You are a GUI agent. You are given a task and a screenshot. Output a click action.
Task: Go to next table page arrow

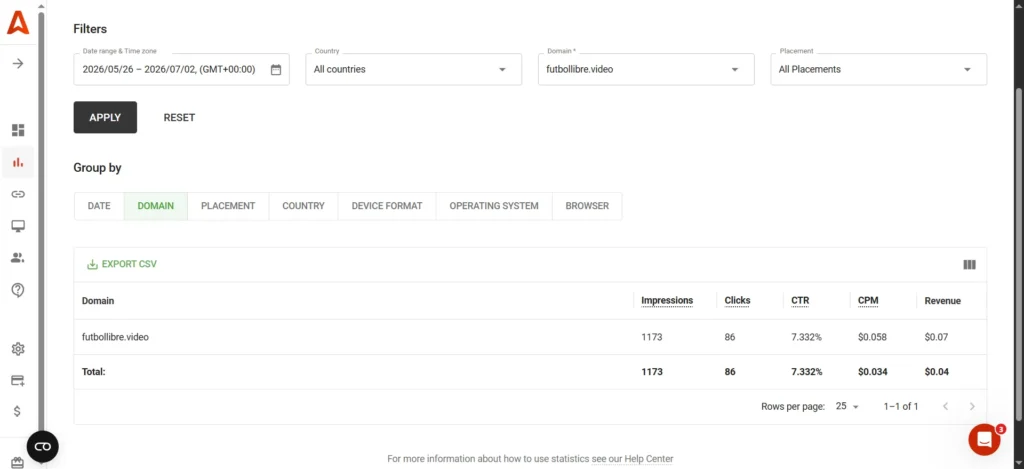pyautogui.click(x=972, y=406)
